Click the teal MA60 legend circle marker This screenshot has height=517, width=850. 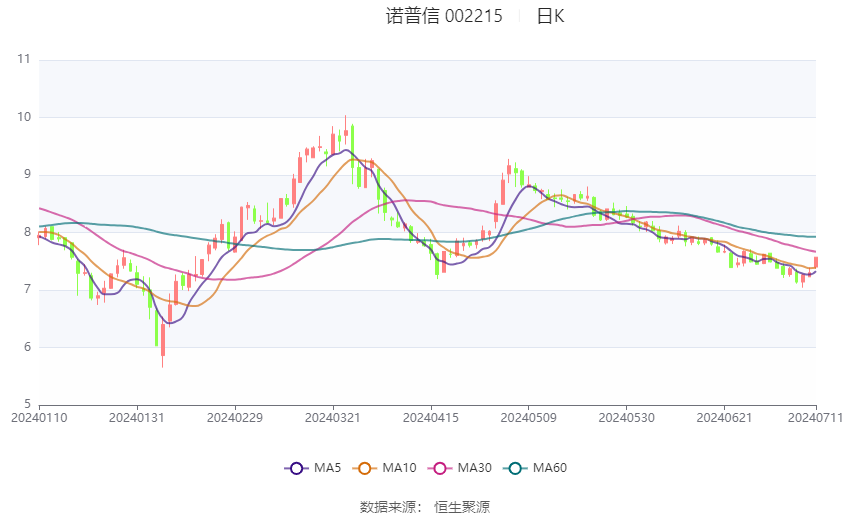click(513, 468)
